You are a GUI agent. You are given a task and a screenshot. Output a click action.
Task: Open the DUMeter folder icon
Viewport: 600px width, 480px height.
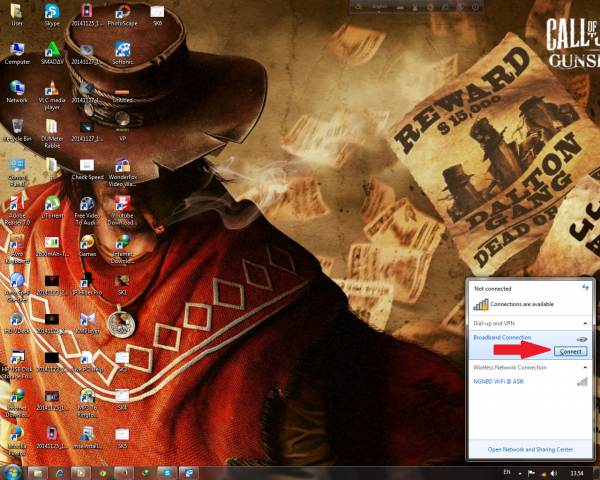52,134
